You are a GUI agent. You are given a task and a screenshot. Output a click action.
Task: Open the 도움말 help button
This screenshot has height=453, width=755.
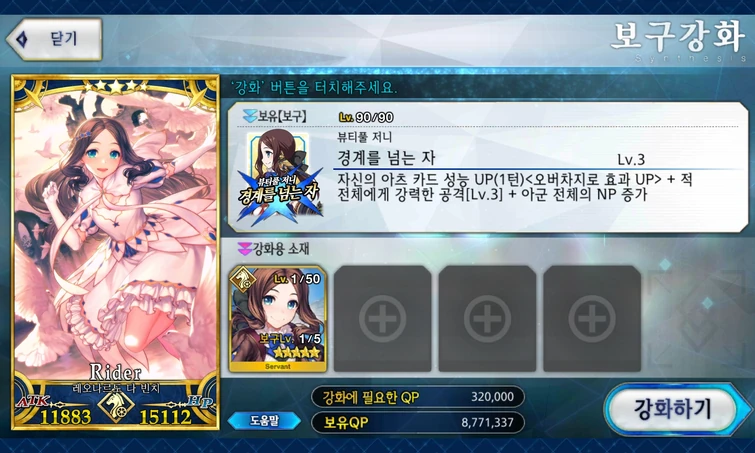click(264, 421)
